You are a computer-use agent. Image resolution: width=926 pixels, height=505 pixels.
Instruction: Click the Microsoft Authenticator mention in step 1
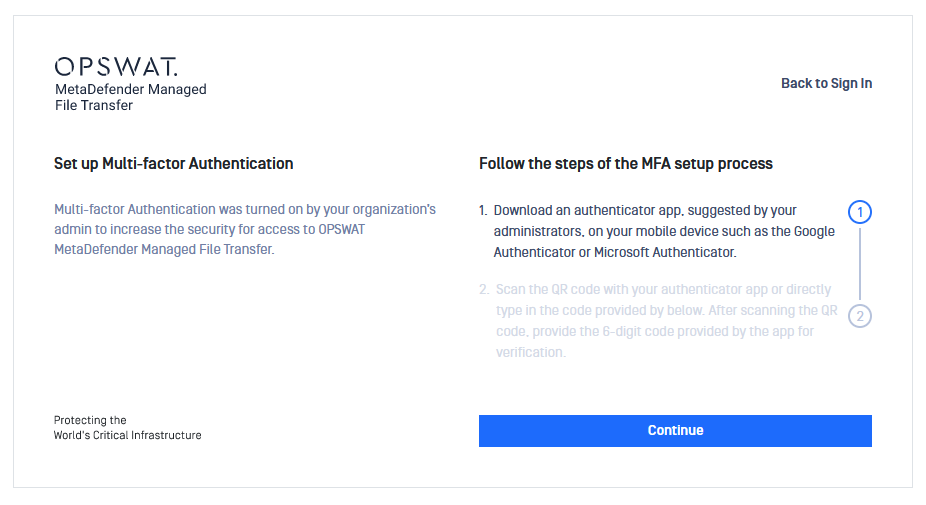[x=664, y=252]
